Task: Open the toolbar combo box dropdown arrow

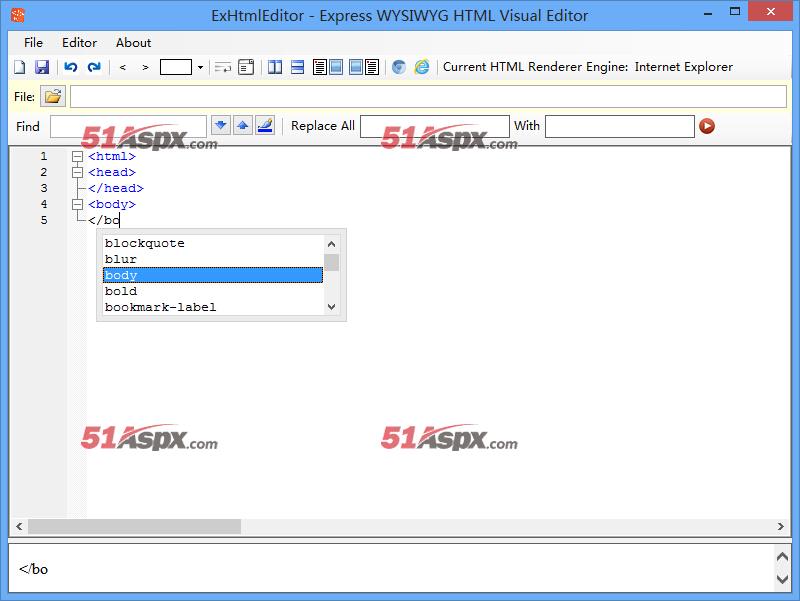Action: [x=200, y=67]
